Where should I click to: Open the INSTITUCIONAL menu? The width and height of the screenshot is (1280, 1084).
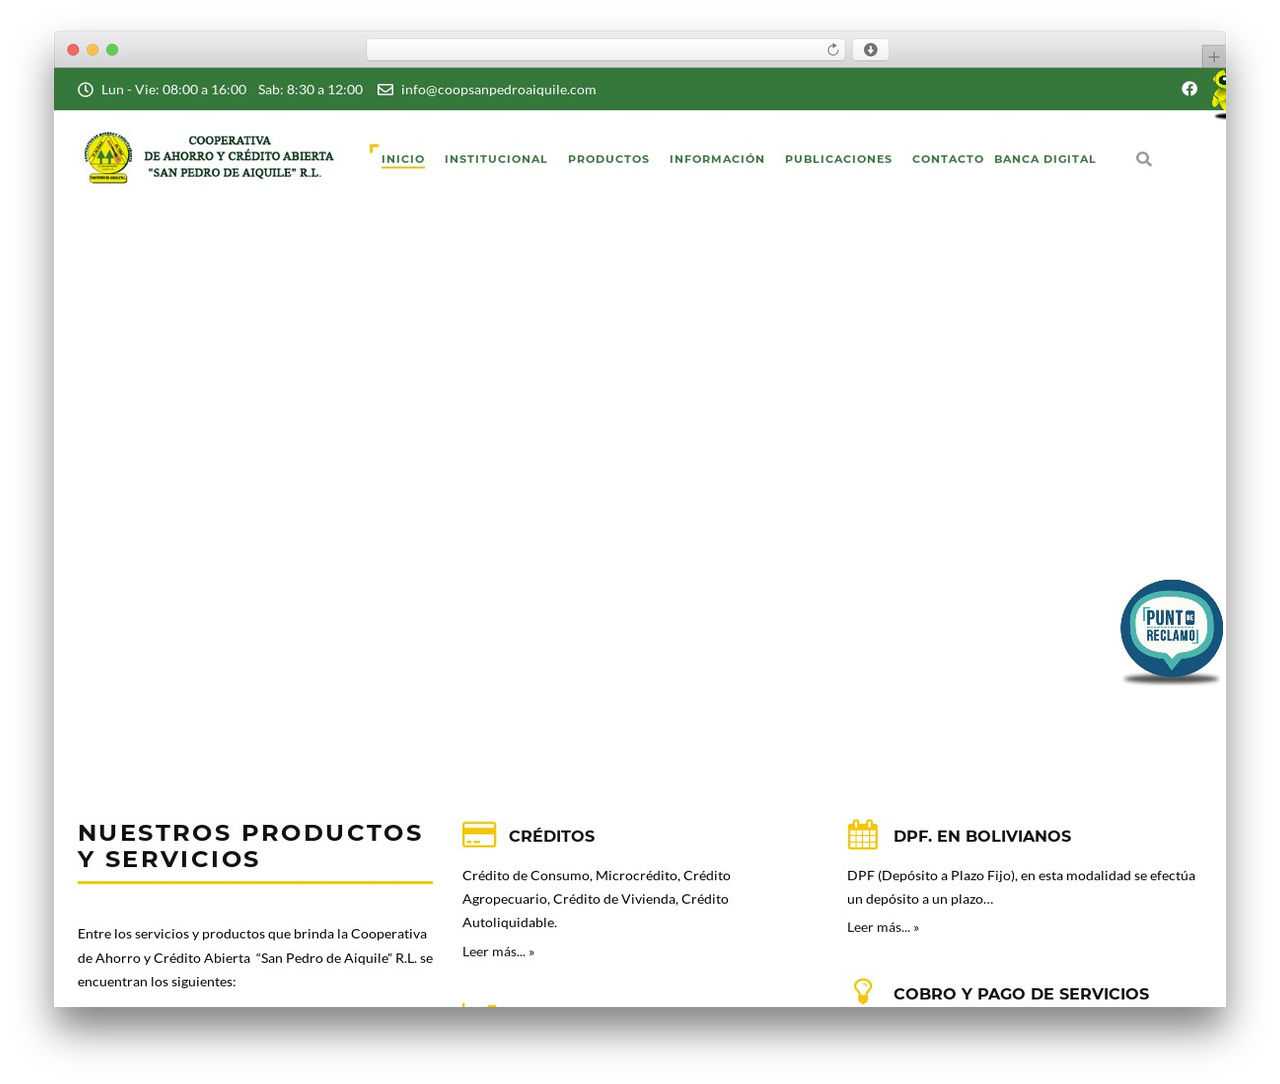[x=496, y=159]
